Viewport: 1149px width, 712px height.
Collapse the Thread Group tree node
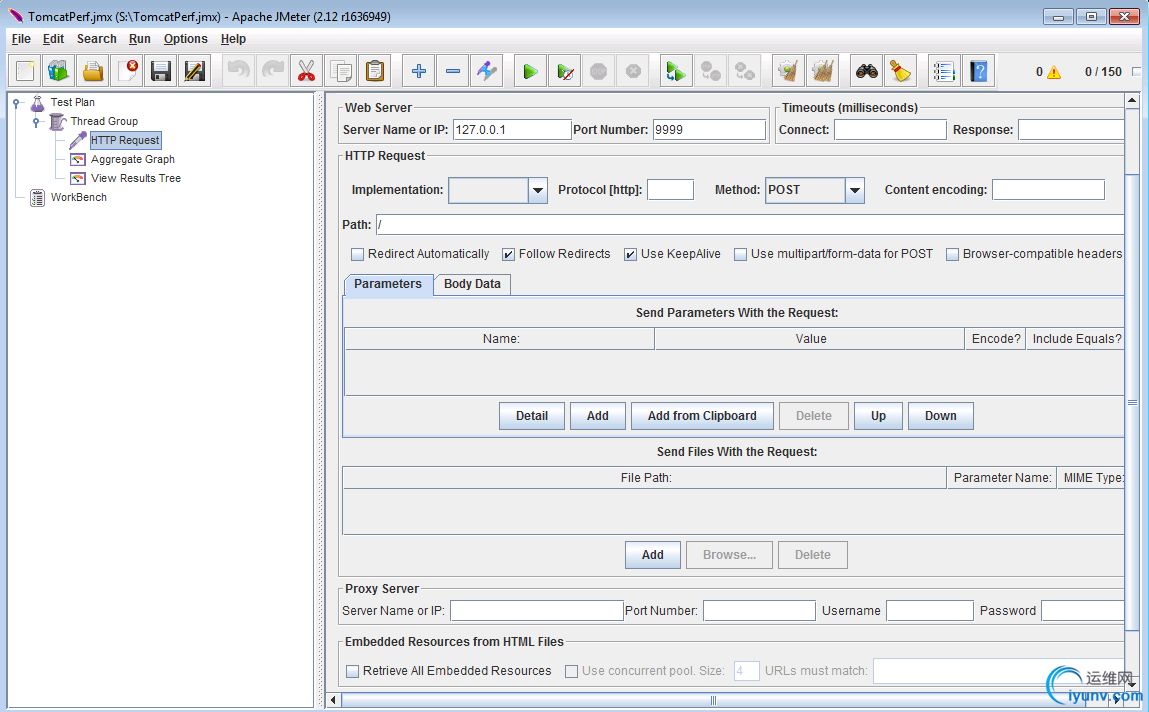pyautogui.click(x=36, y=122)
